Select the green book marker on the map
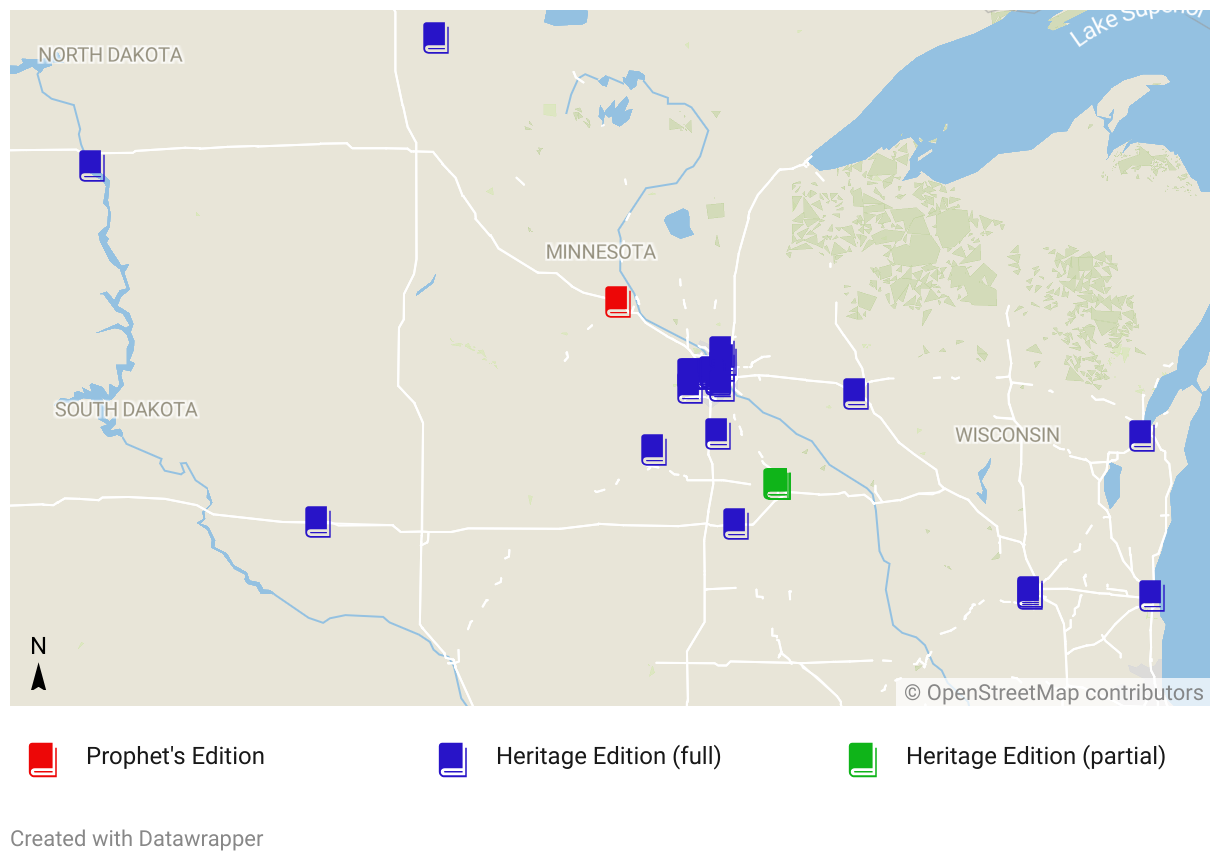The image size is (1220, 862). pos(776,483)
